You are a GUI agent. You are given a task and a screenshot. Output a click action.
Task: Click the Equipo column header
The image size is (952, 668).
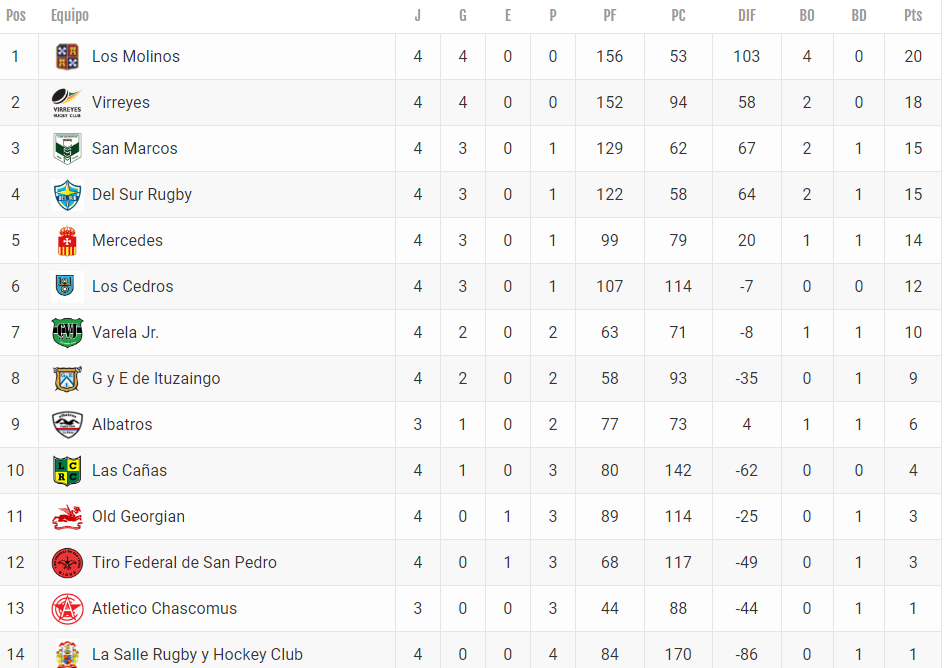coord(70,15)
